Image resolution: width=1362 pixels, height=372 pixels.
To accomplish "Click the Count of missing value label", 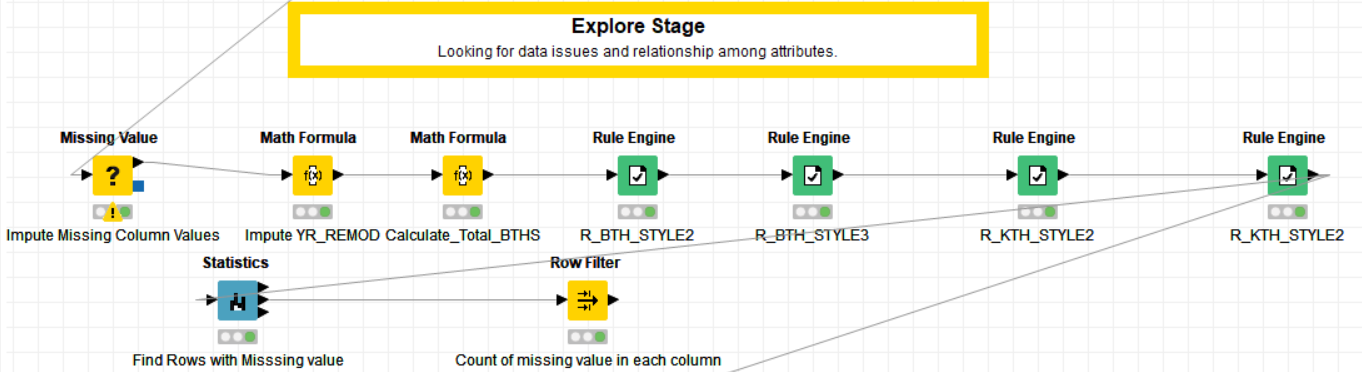I will coord(588,360).
